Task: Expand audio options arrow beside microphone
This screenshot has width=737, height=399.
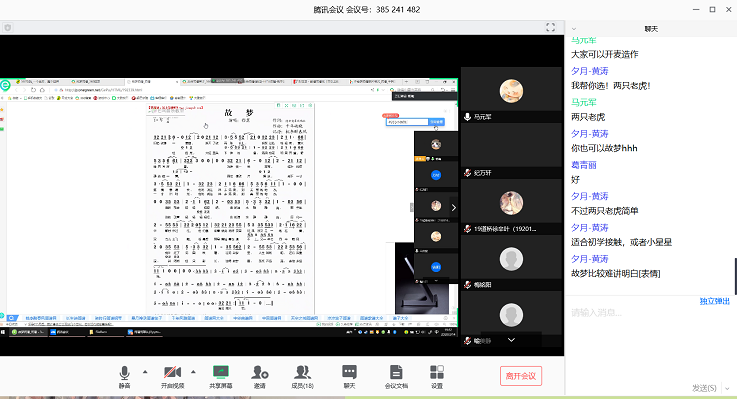Action: click(x=145, y=372)
